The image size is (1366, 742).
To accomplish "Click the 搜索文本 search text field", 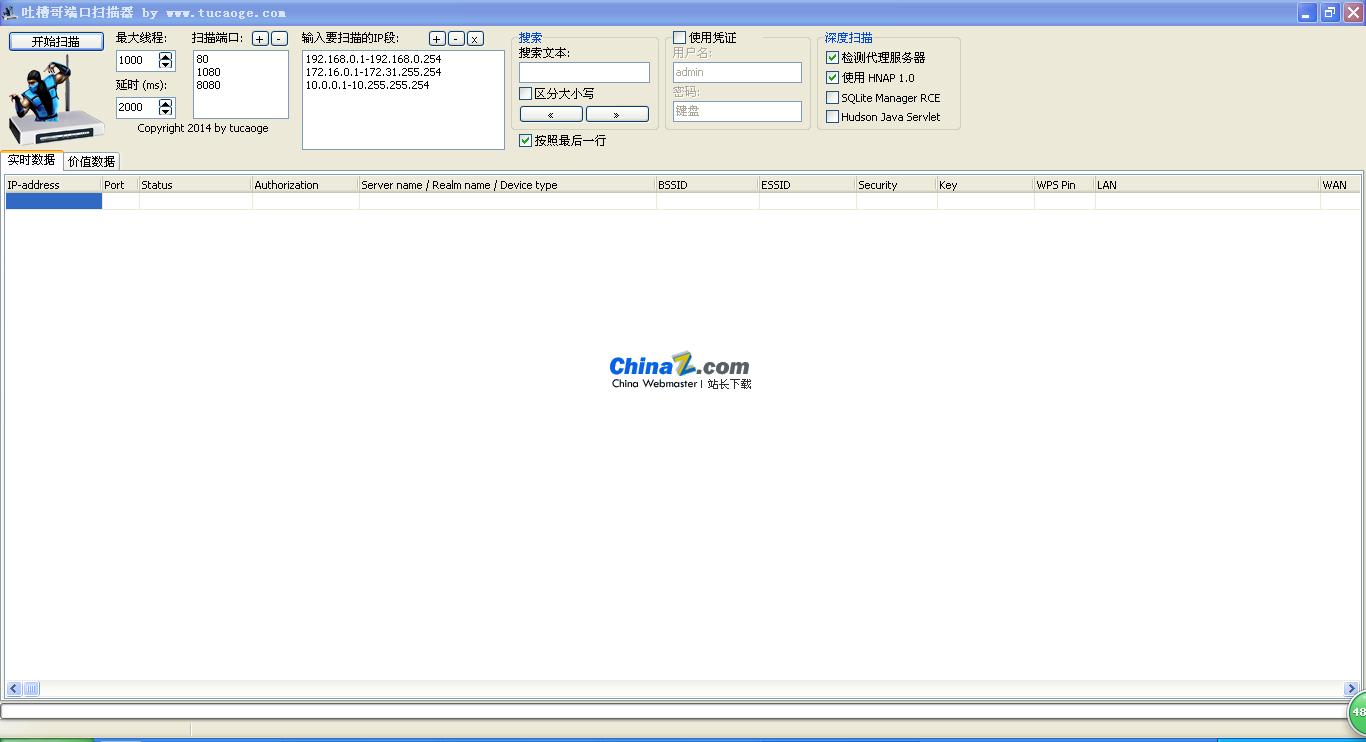I will 584,72.
